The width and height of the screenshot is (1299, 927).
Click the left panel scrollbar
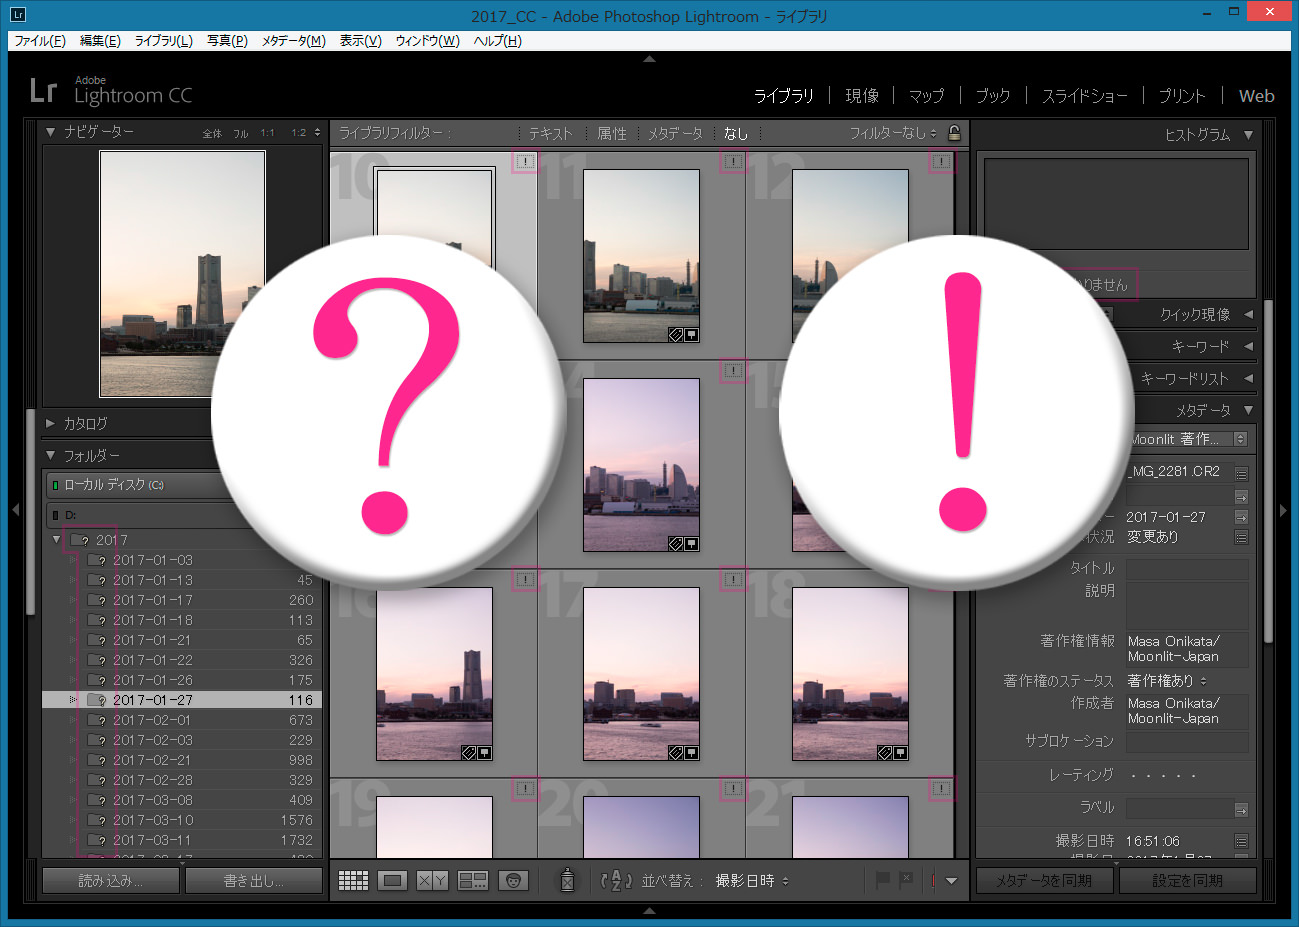30,510
